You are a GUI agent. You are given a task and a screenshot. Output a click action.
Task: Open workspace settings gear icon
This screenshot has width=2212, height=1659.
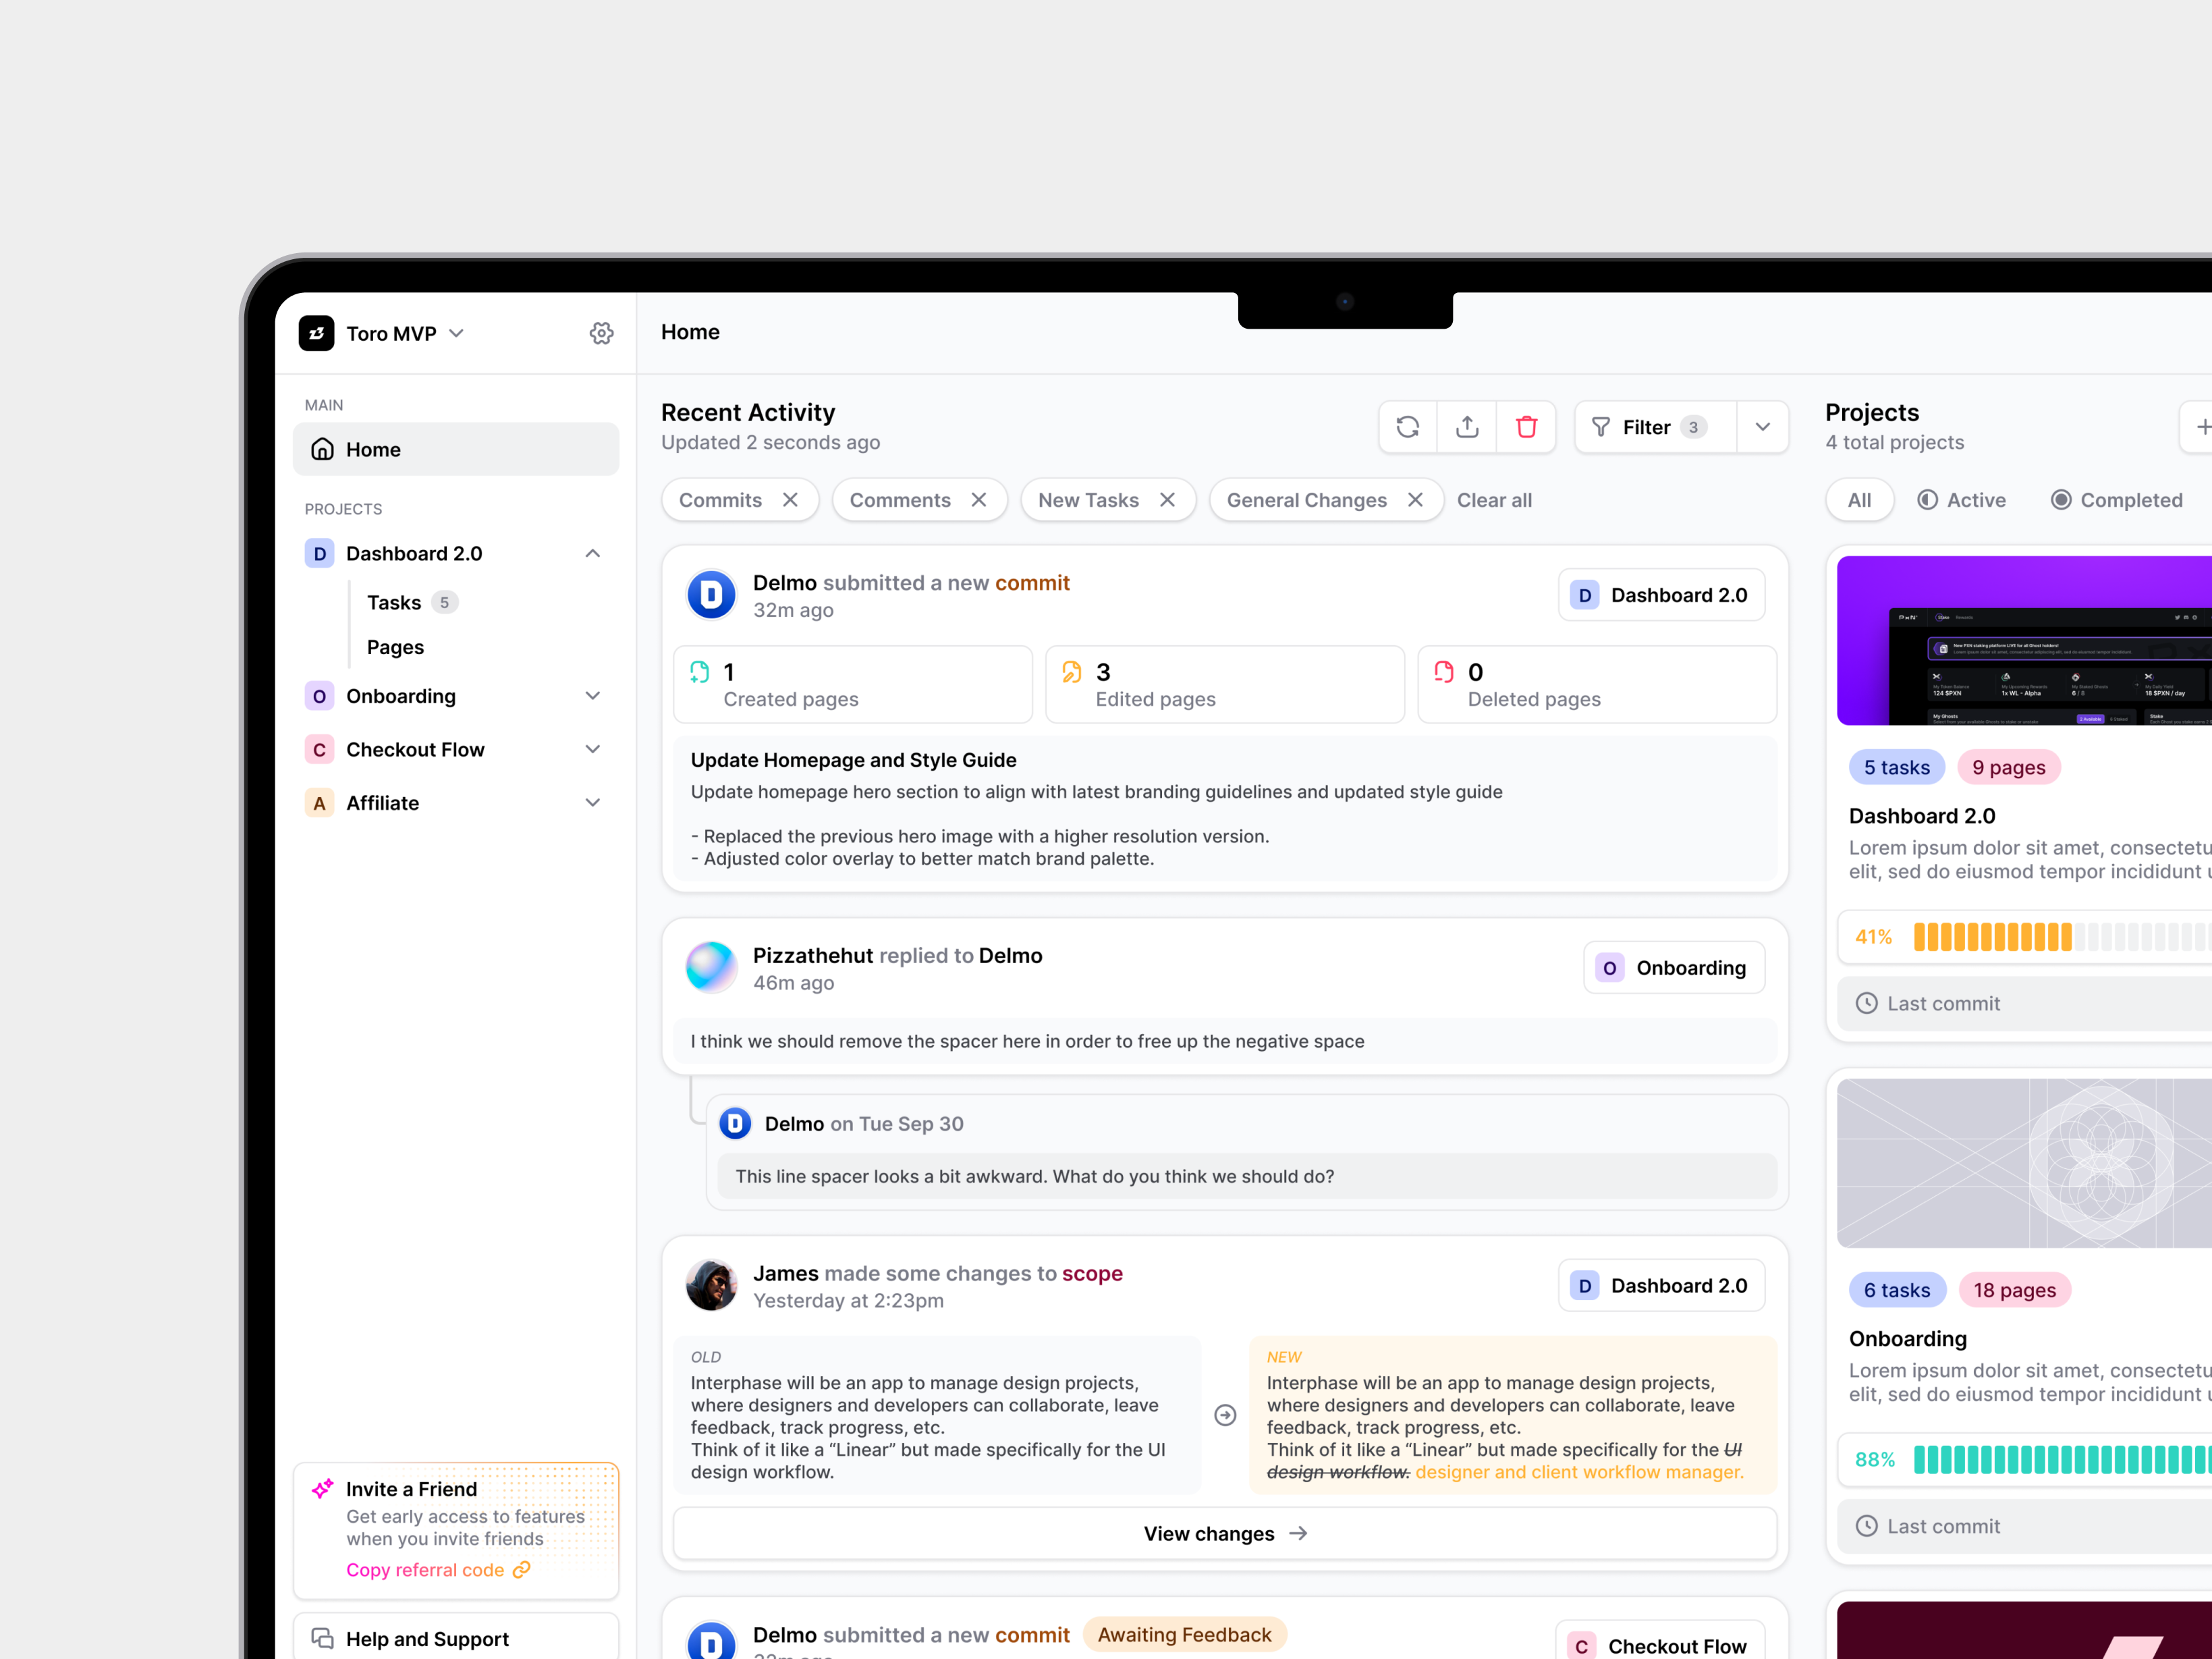pos(601,333)
